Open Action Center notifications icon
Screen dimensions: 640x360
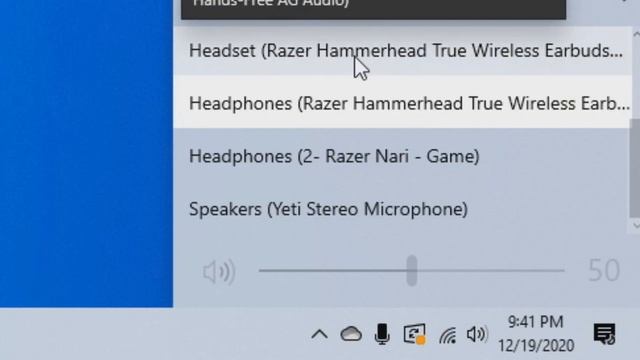[604, 334]
